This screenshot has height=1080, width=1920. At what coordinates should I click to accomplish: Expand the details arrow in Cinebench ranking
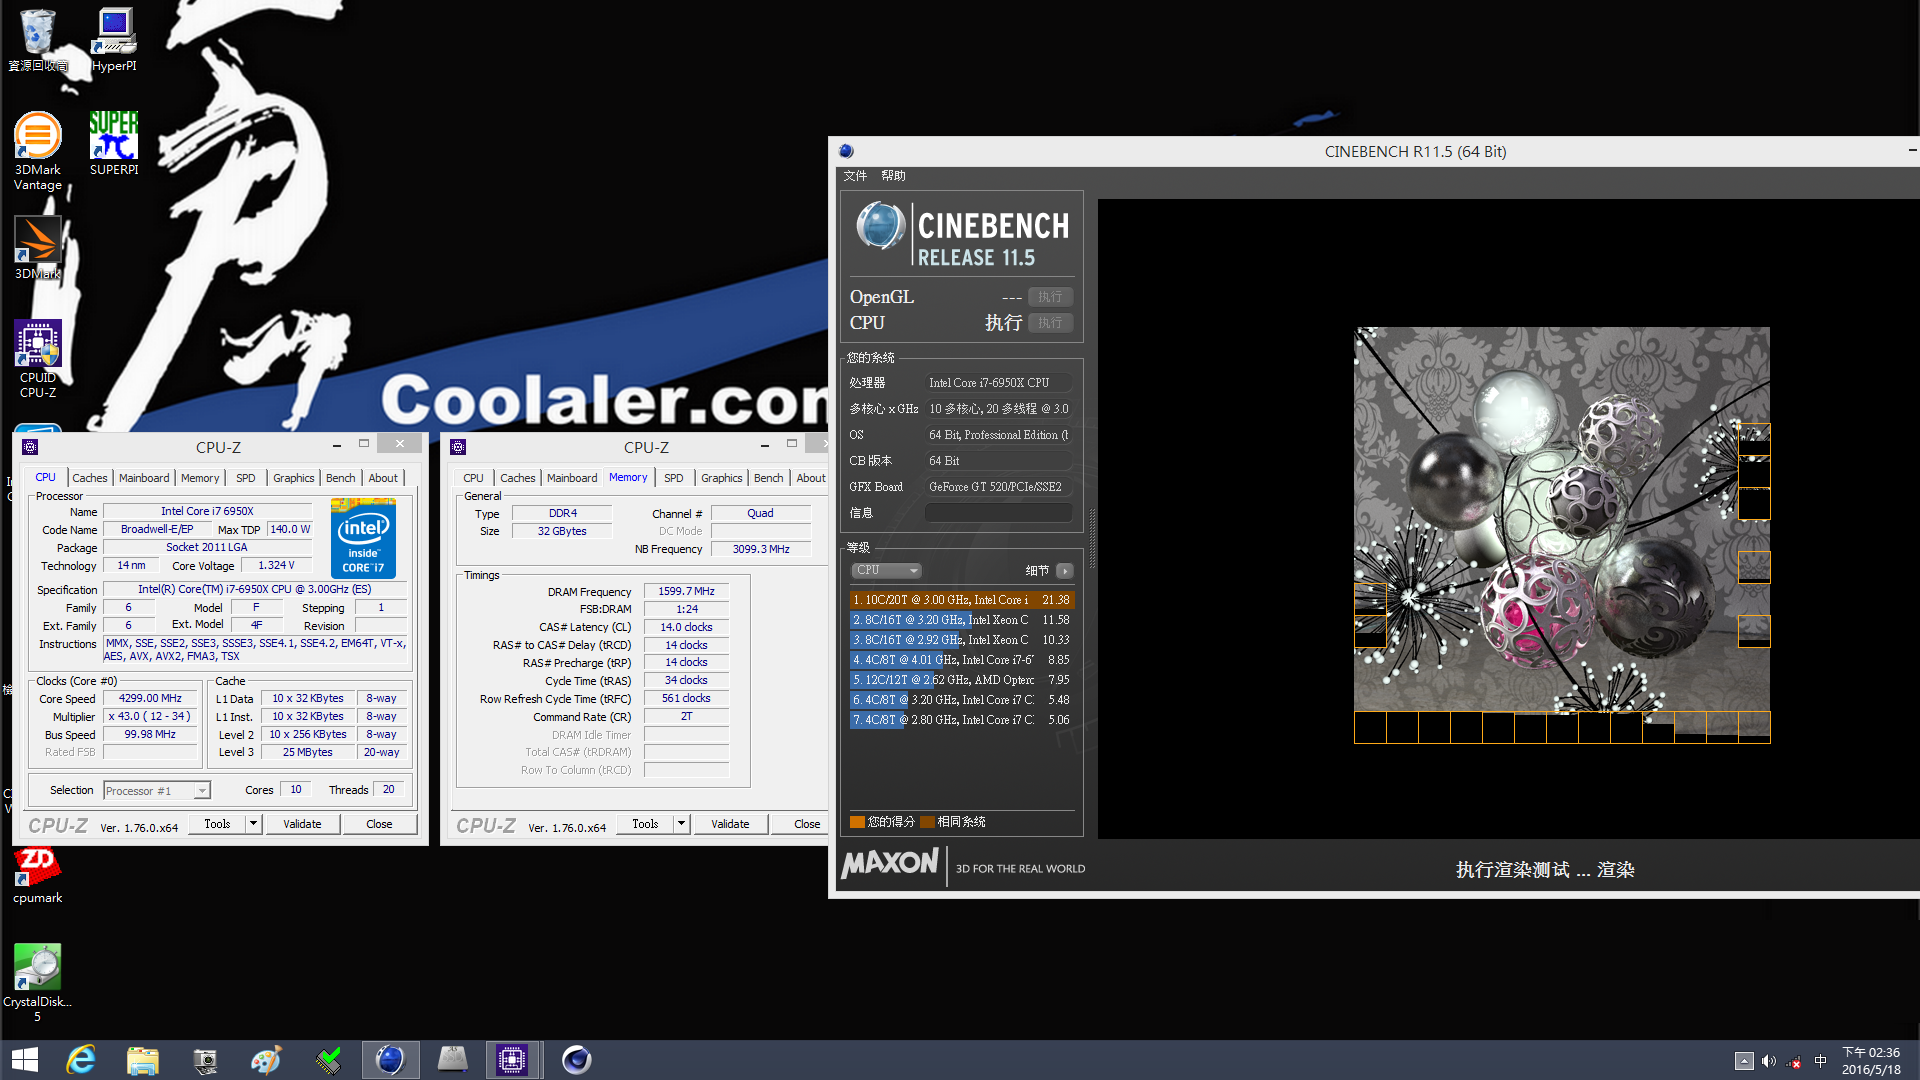(1064, 570)
